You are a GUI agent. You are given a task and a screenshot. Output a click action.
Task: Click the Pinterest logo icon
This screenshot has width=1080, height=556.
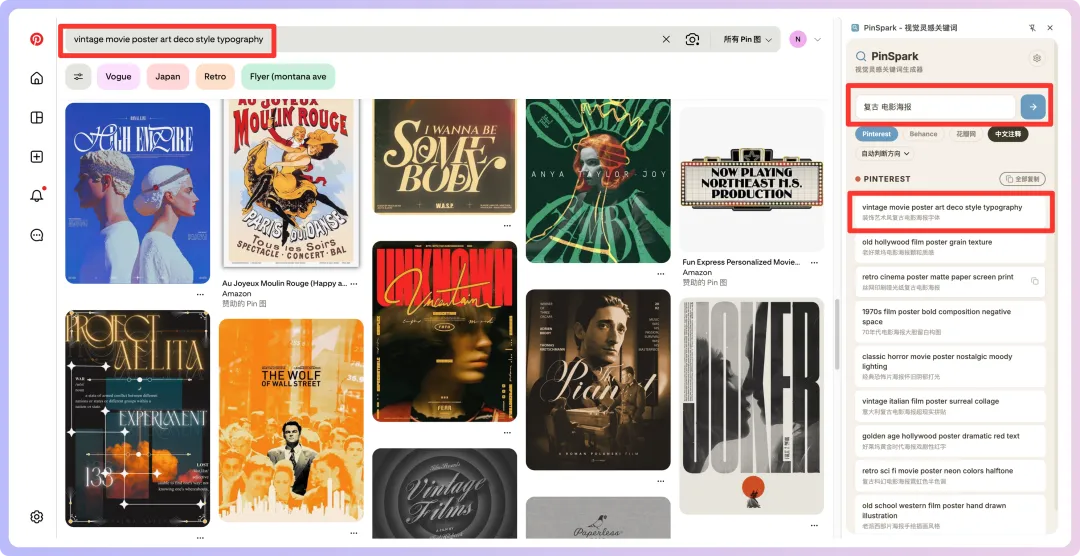click(37, 39)
